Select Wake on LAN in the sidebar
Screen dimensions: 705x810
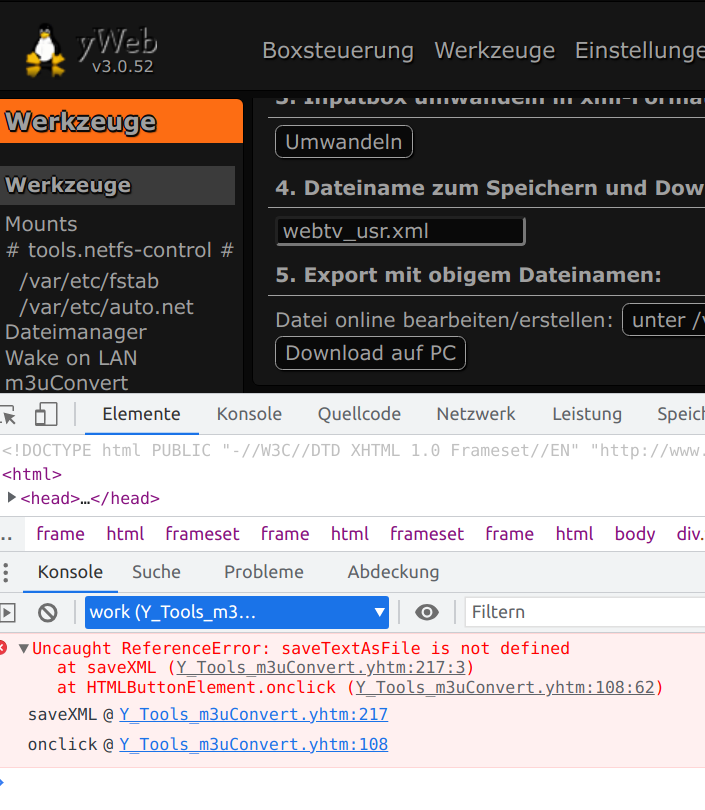tap(71, 357)
